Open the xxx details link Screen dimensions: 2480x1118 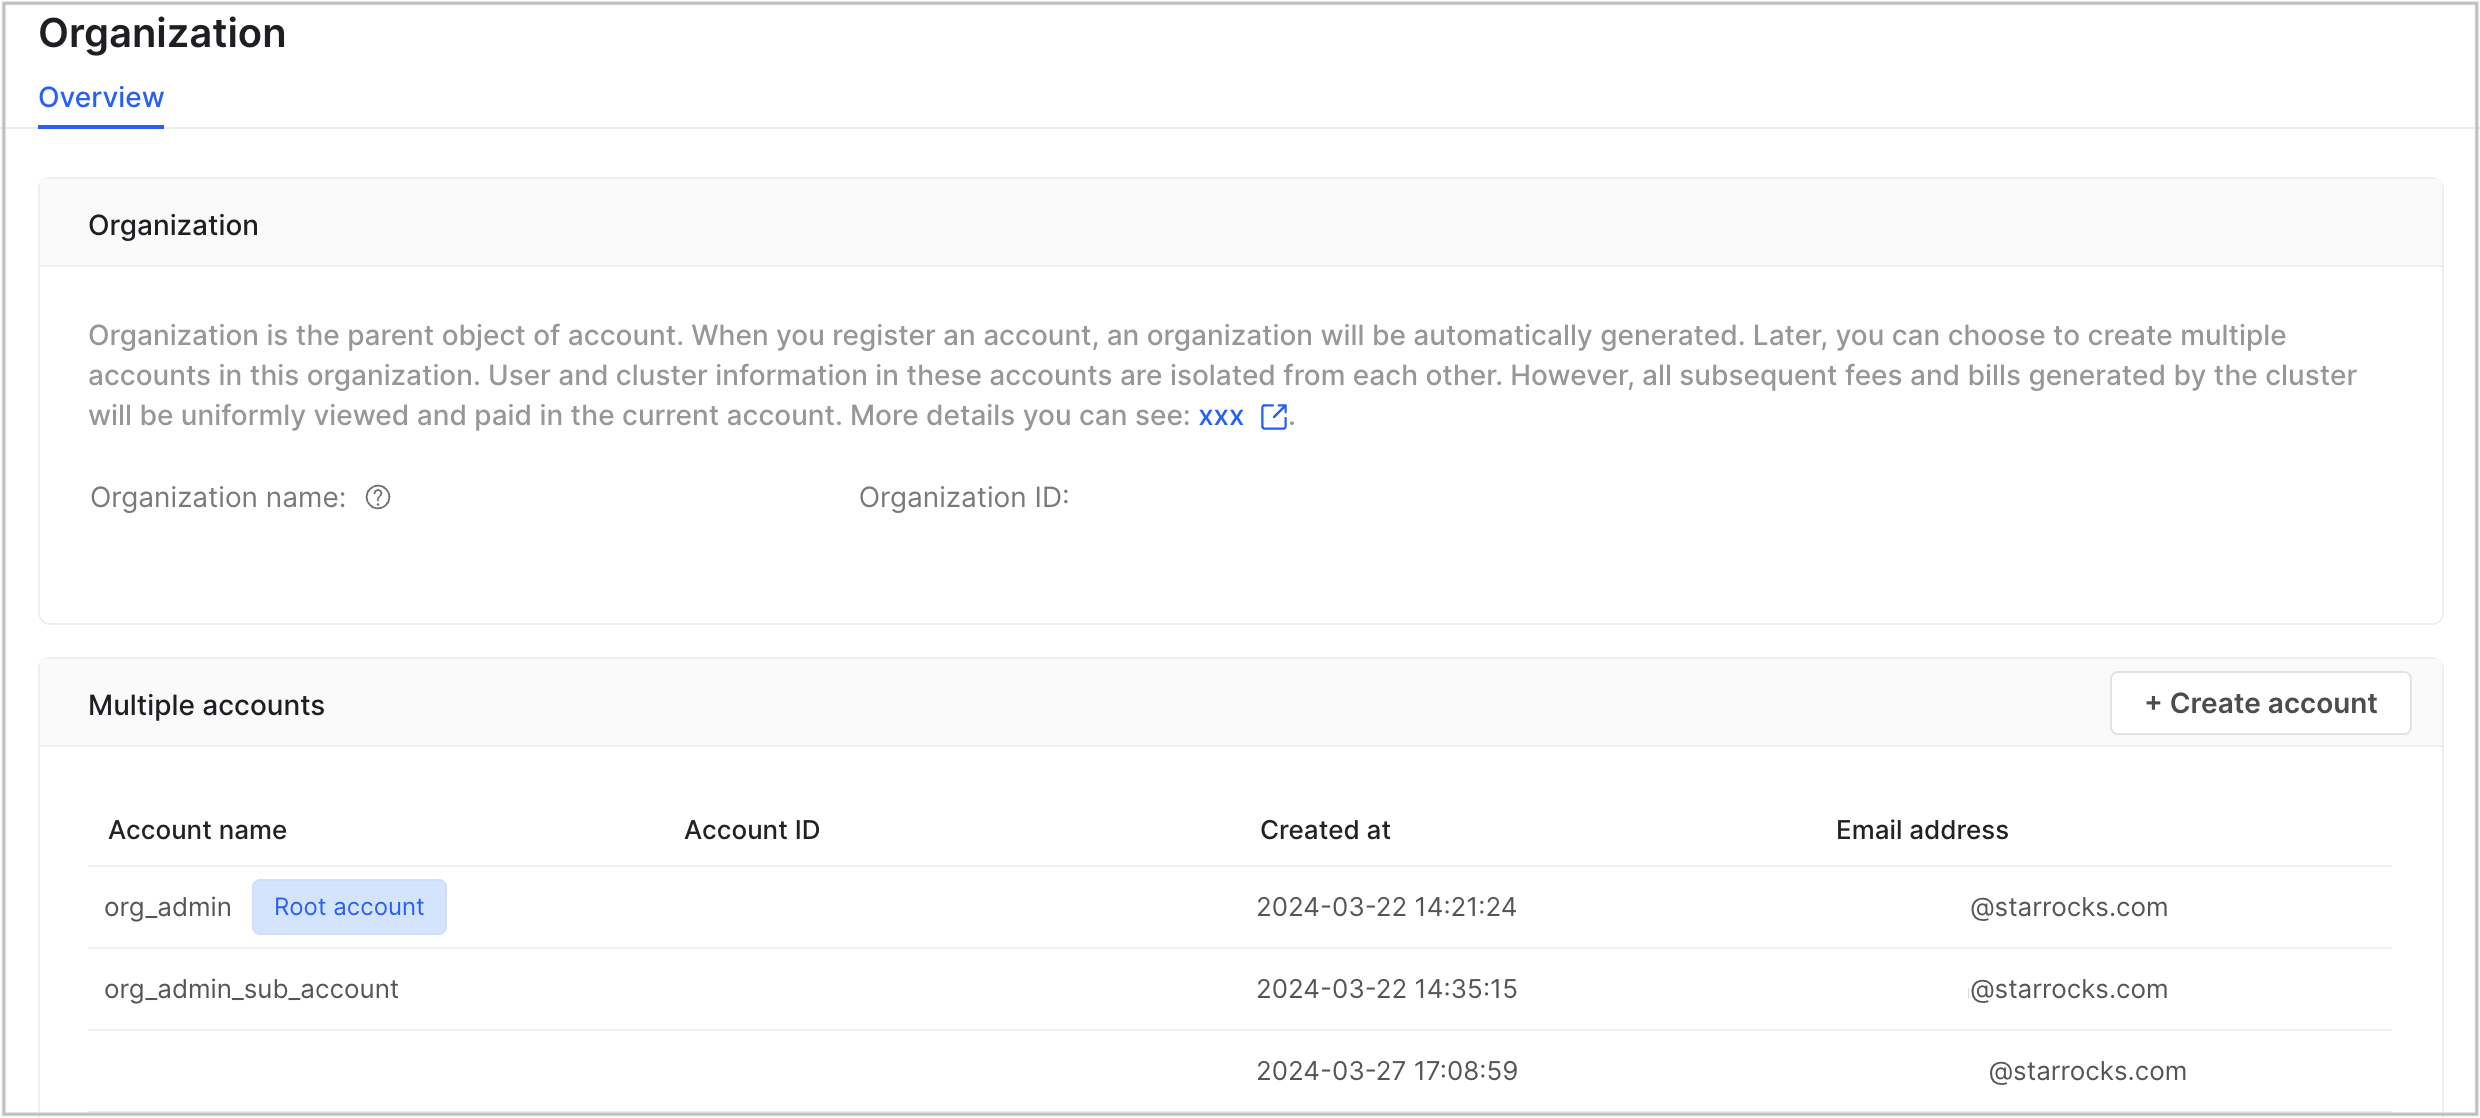[1221, 416]
